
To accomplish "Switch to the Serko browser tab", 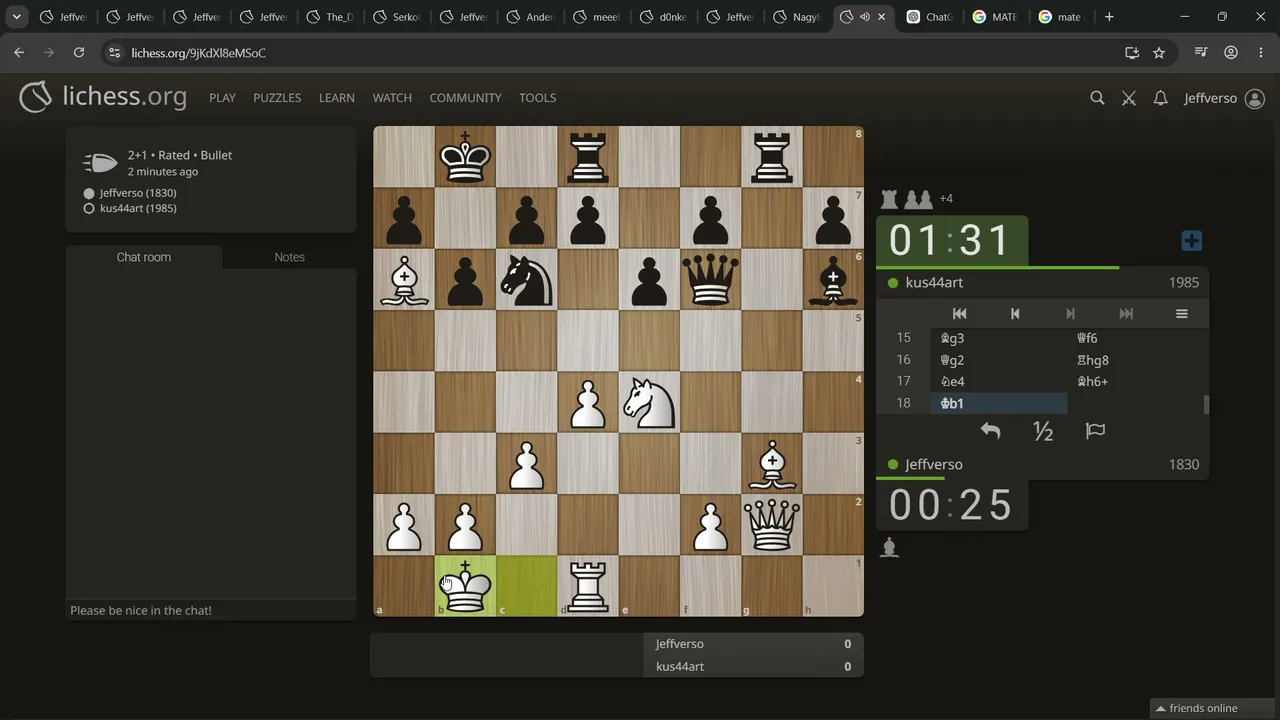I will click(x=396, y=17).
